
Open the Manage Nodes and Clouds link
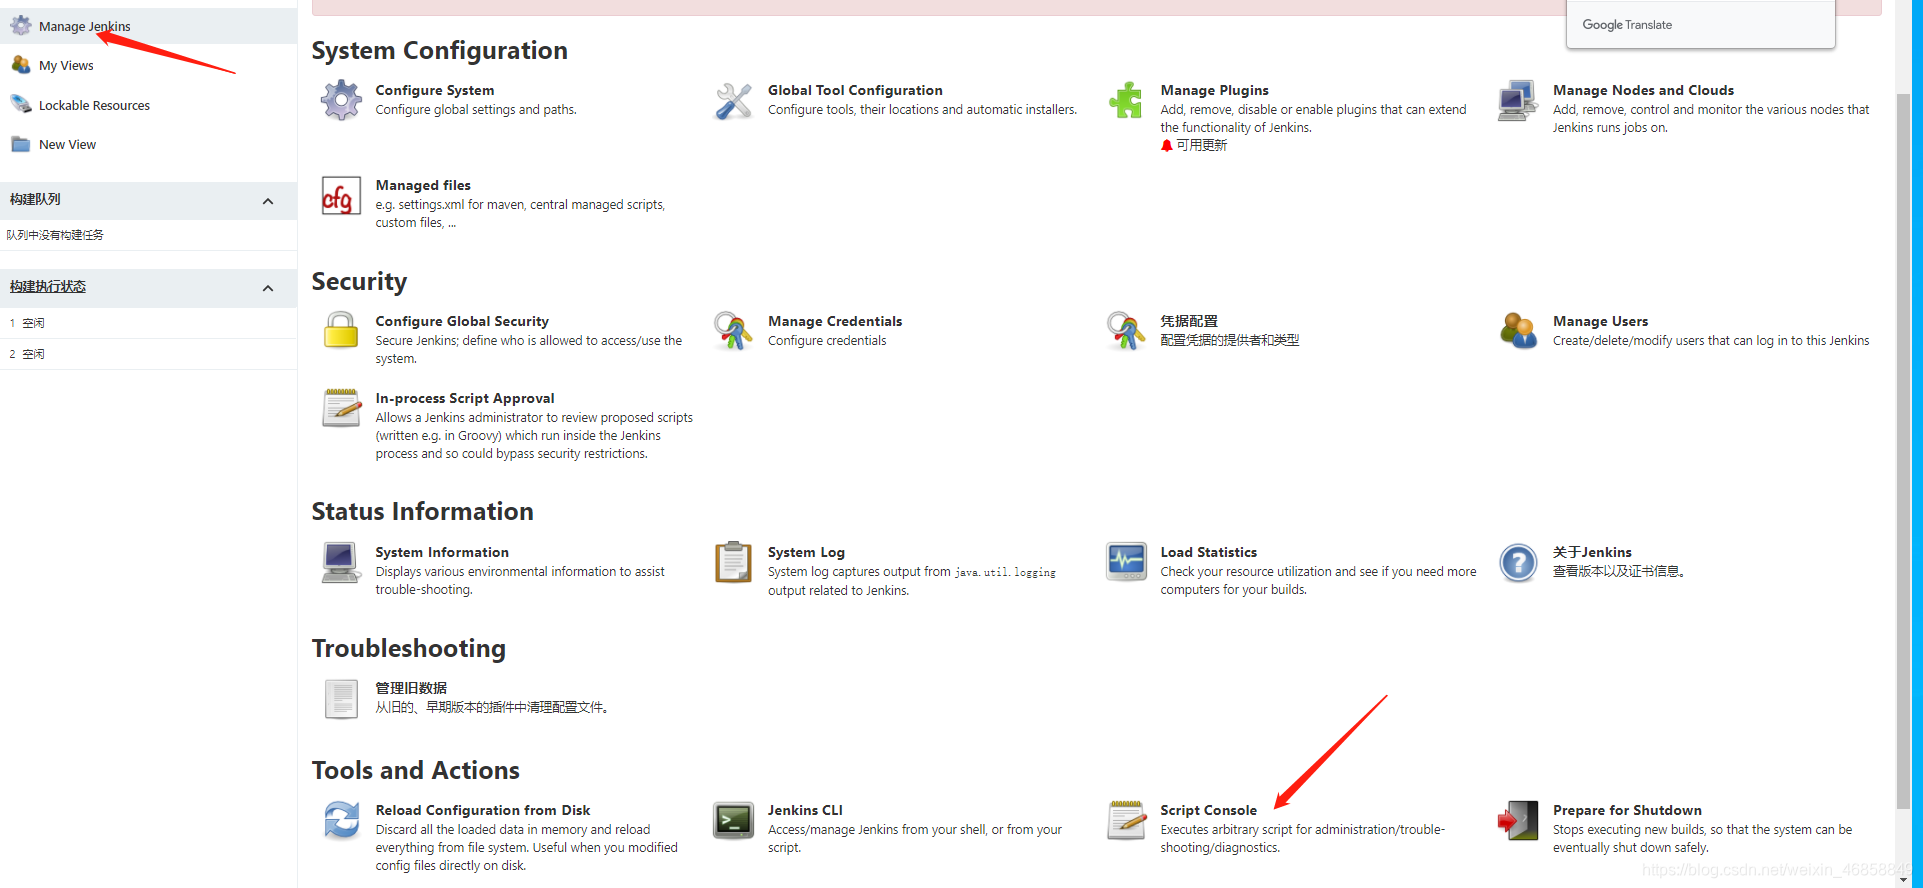[1643, 90]
